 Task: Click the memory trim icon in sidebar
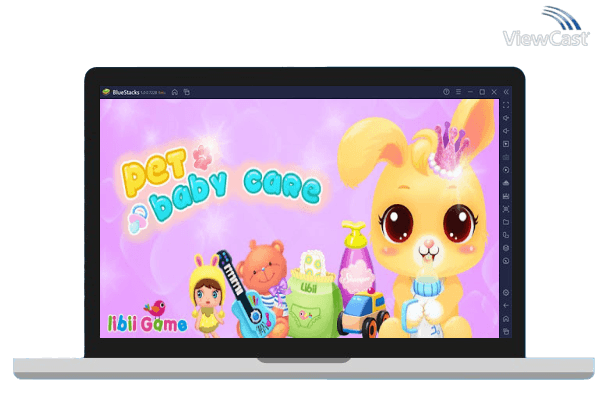point(506,196)
